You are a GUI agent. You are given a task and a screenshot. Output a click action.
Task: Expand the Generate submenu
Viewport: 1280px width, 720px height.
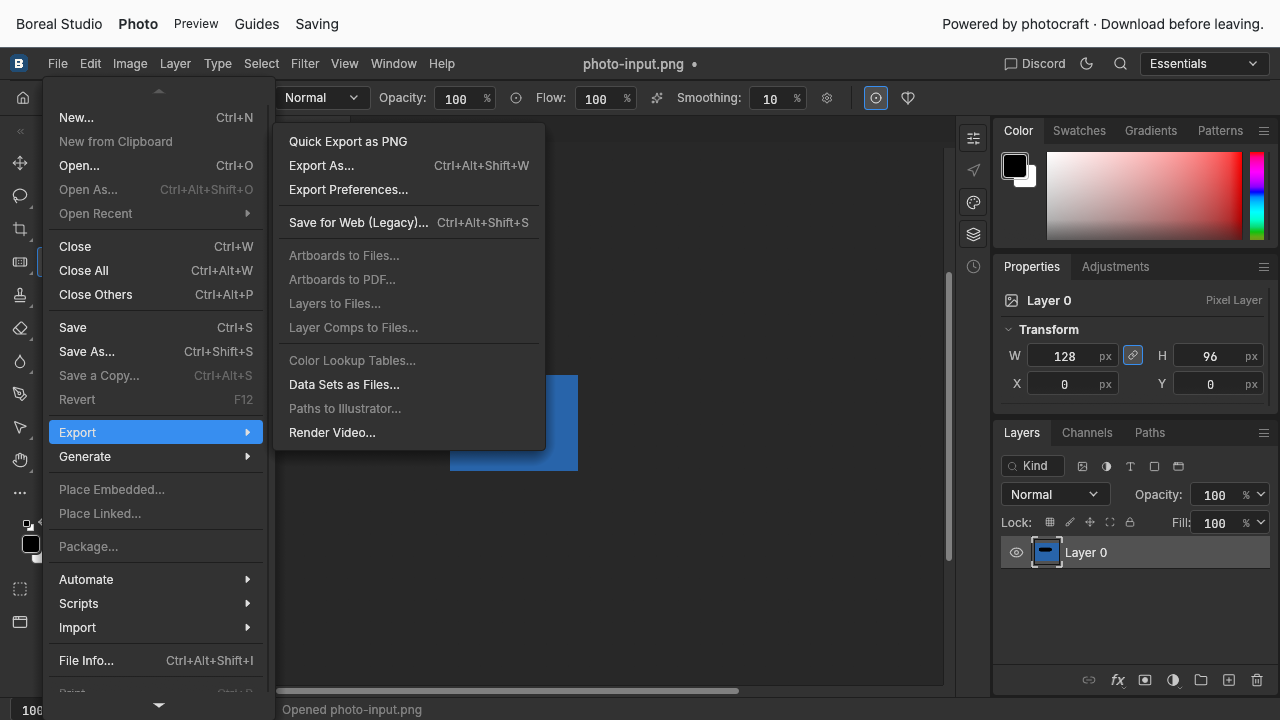[x=156, y=457]
